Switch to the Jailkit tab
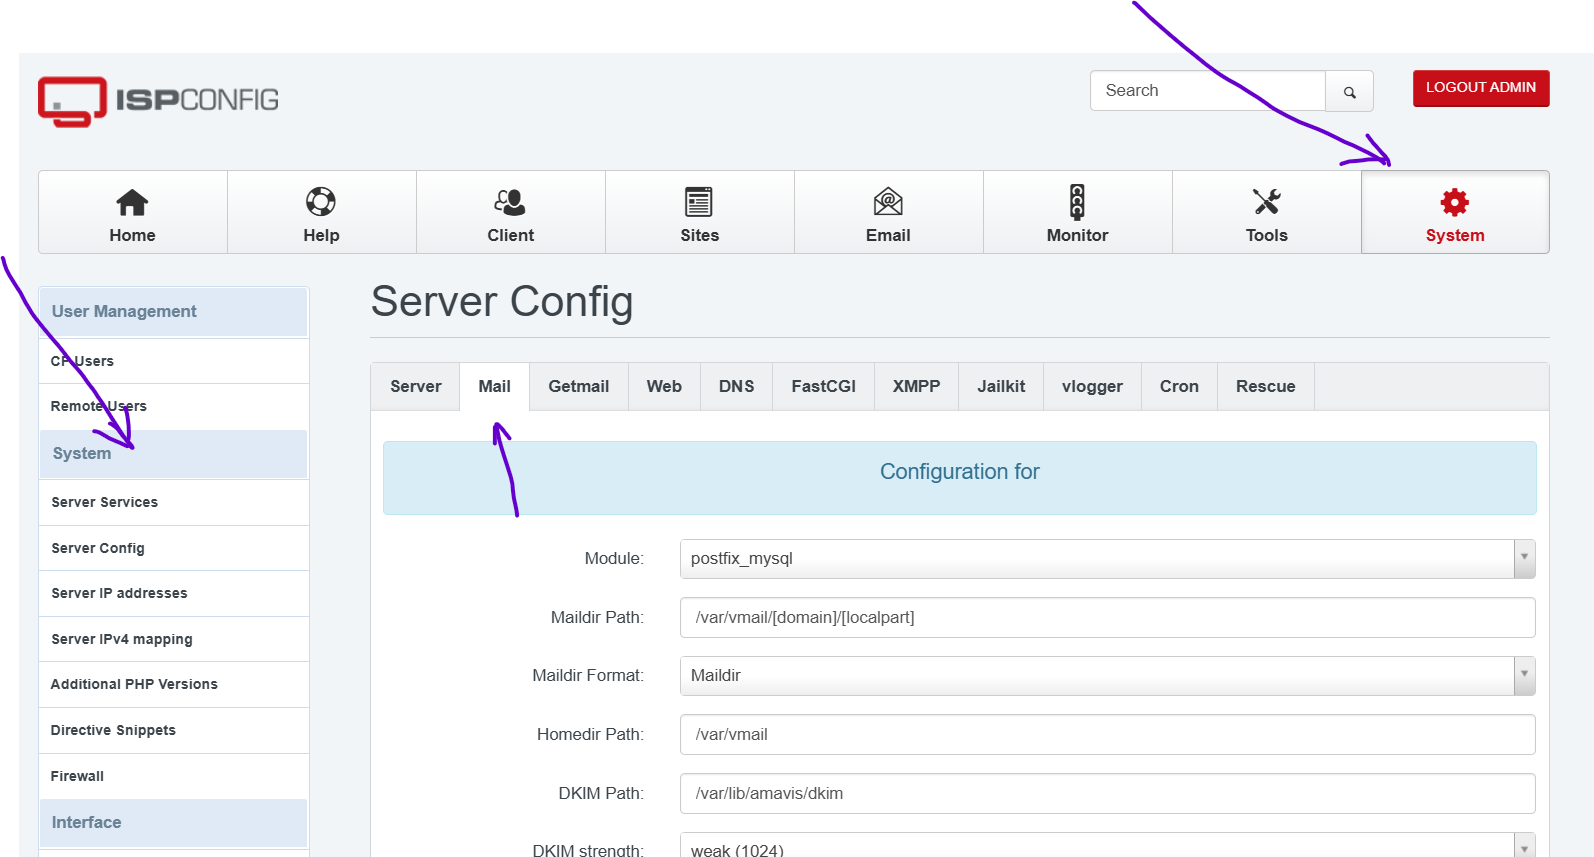The width and height of the screenshot is (1594, 857). click(x=1001, y=387)
